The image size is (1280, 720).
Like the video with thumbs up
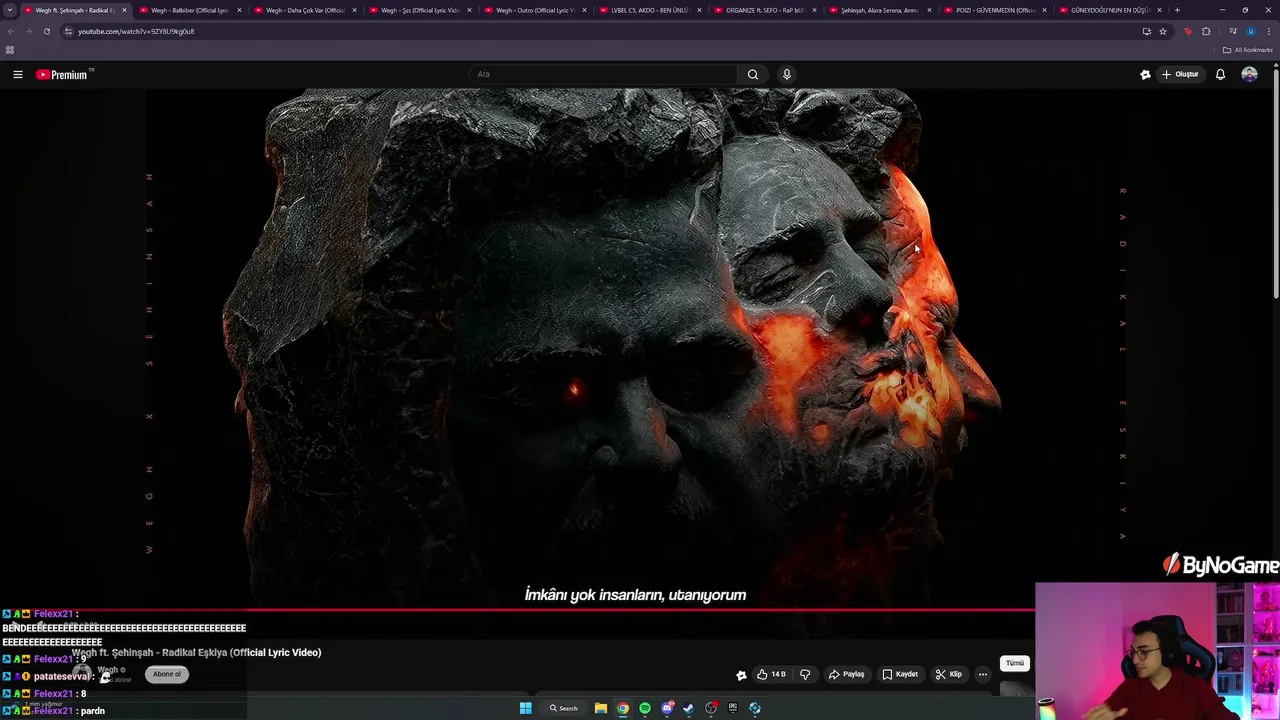(771, 674)
